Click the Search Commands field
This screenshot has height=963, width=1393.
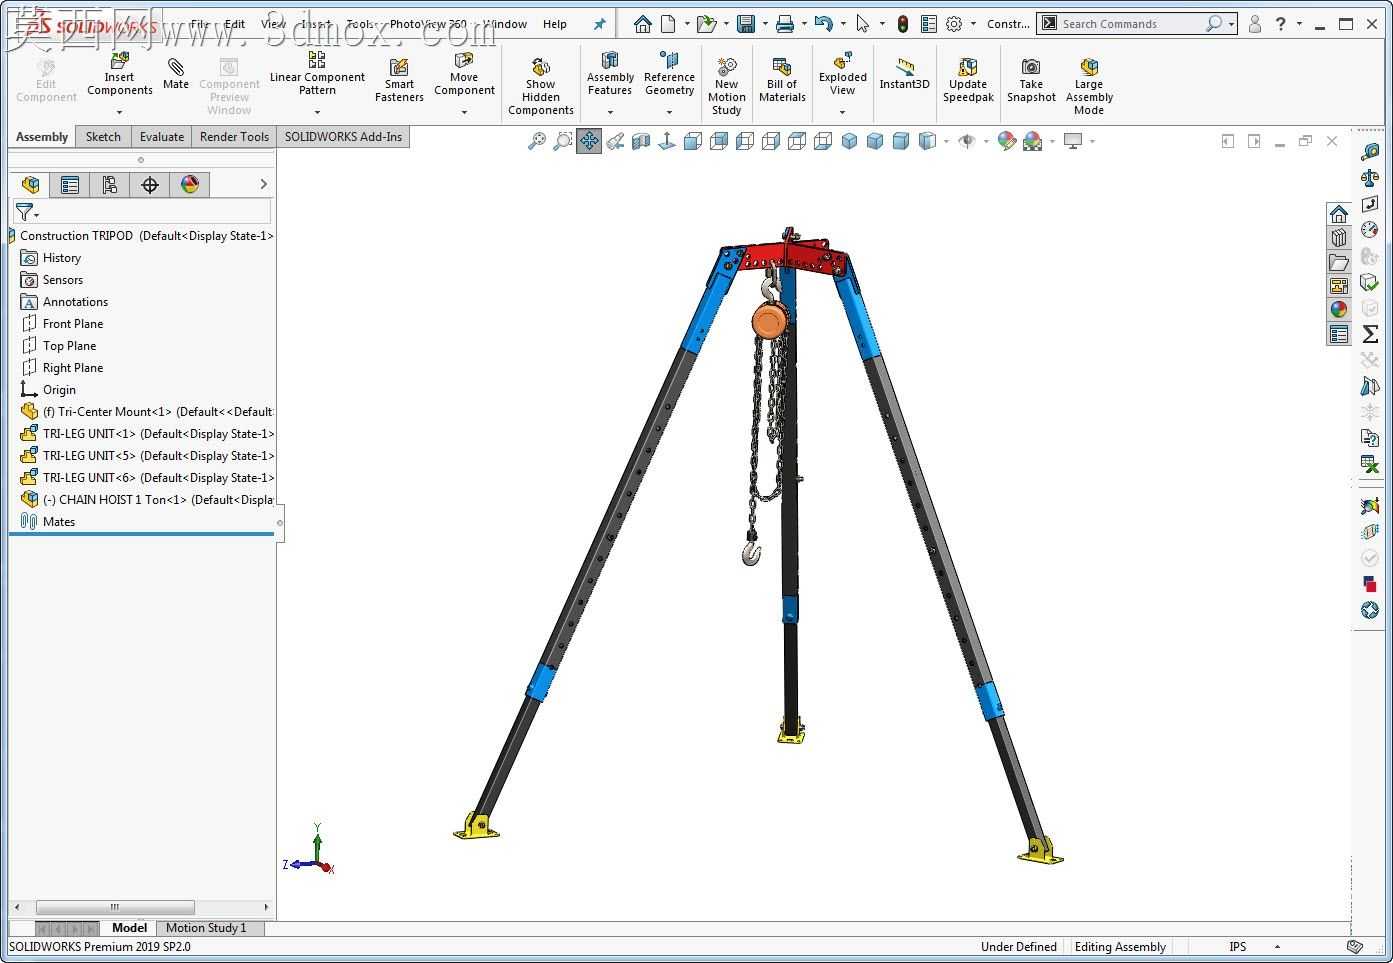pyautogui.click(x=1130, y=23)
